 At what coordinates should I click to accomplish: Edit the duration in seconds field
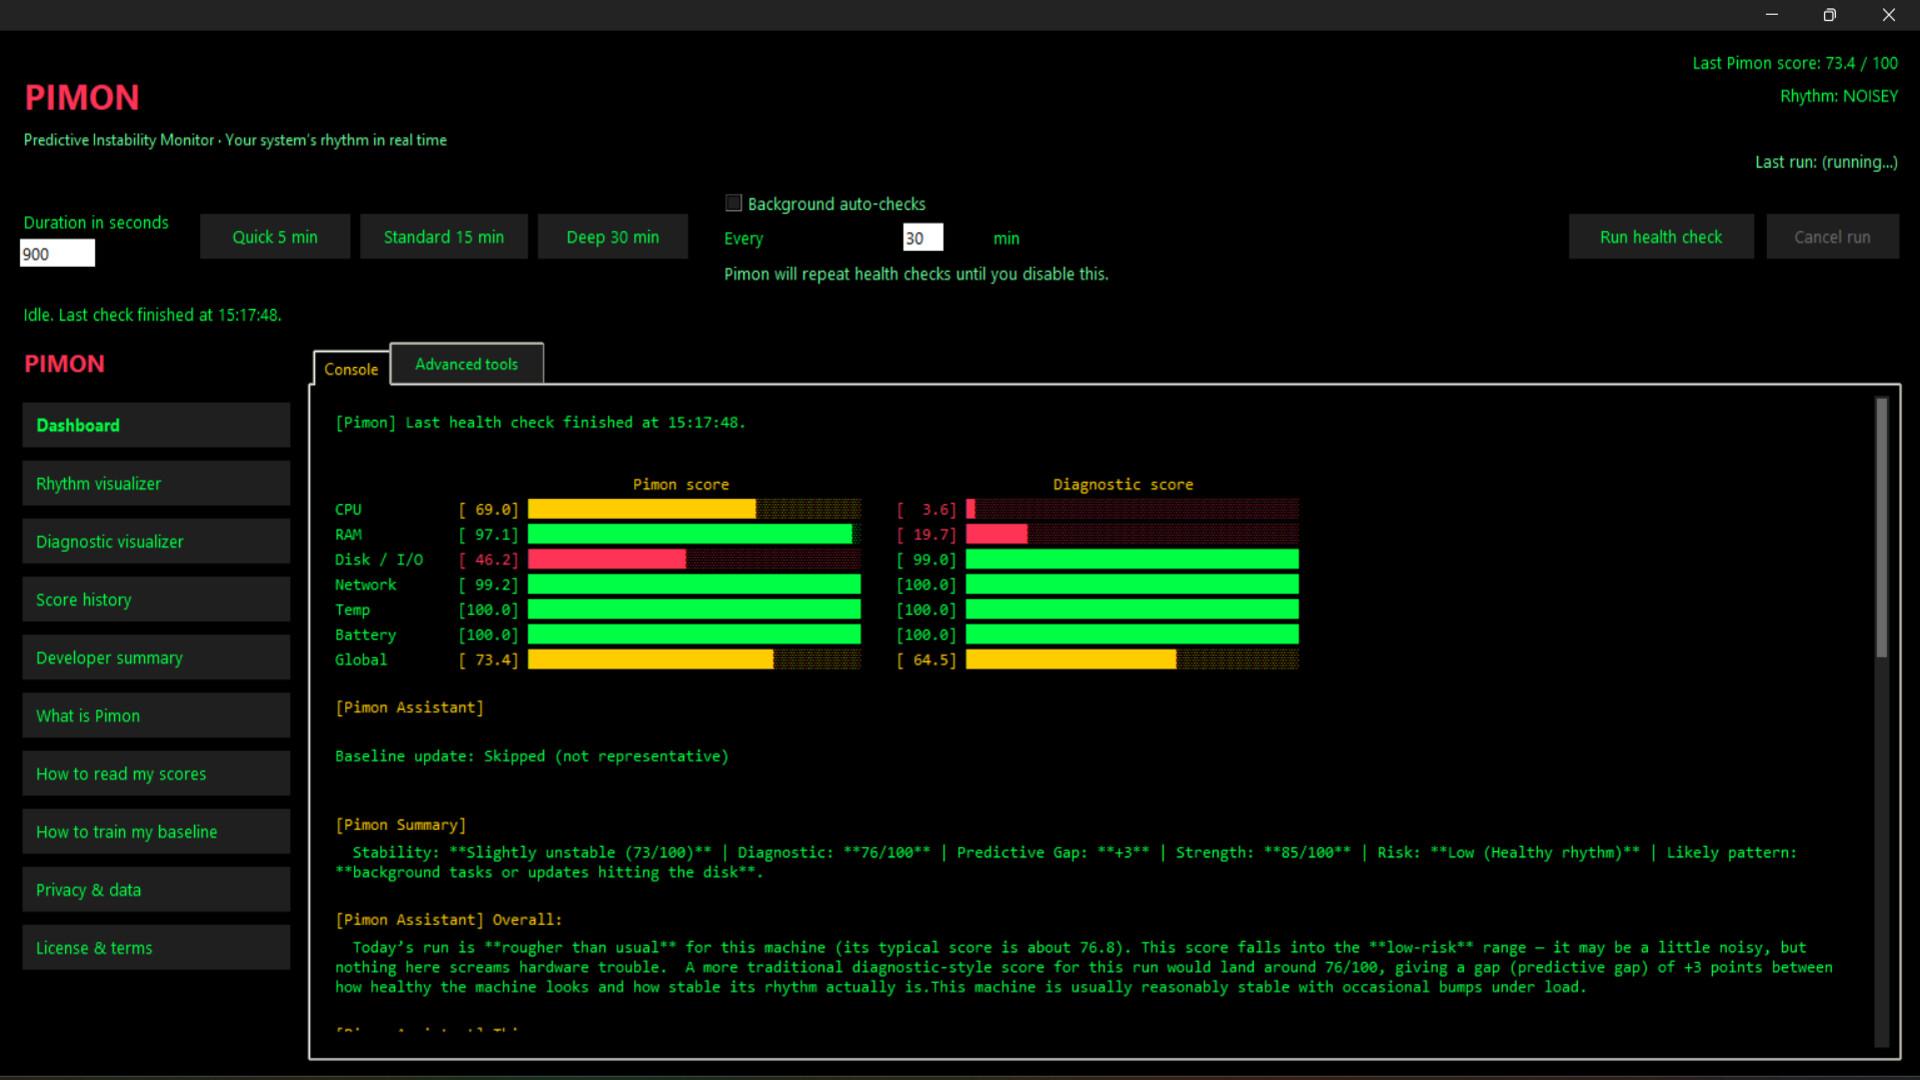pyautogui.click(x=56, y=253)
